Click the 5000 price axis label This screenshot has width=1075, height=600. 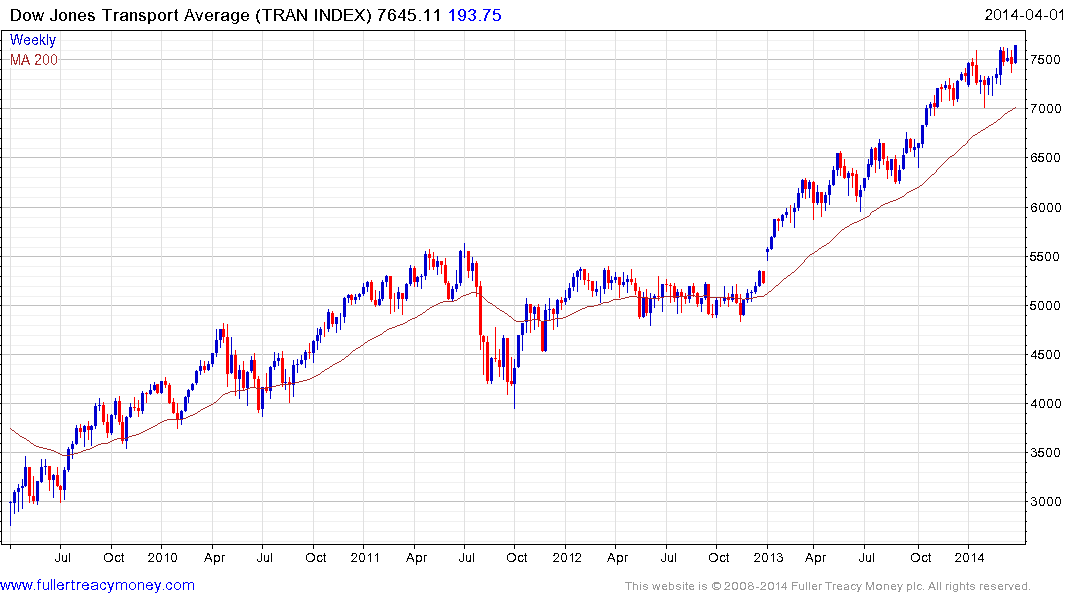[x=1046, y=306]
